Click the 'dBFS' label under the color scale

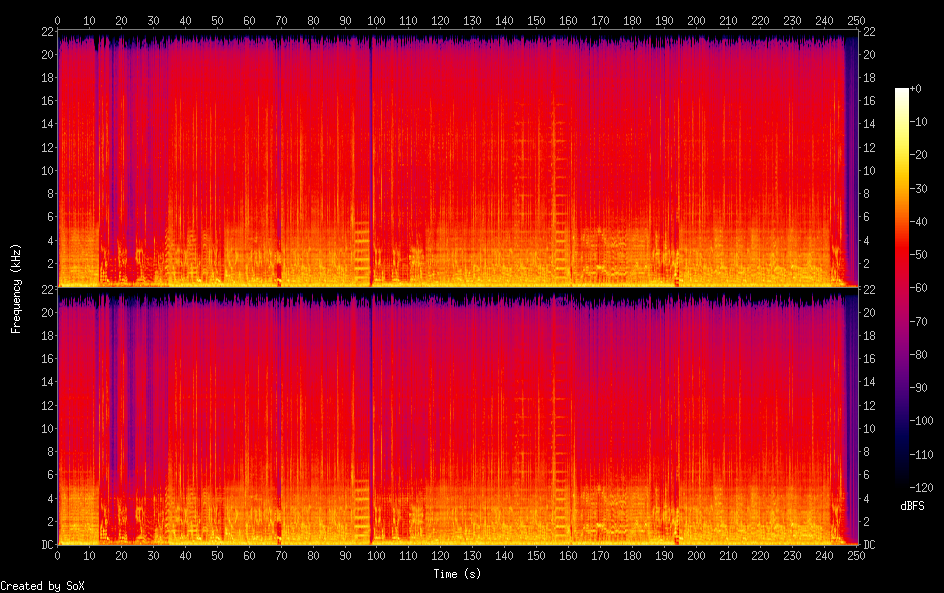912,506
